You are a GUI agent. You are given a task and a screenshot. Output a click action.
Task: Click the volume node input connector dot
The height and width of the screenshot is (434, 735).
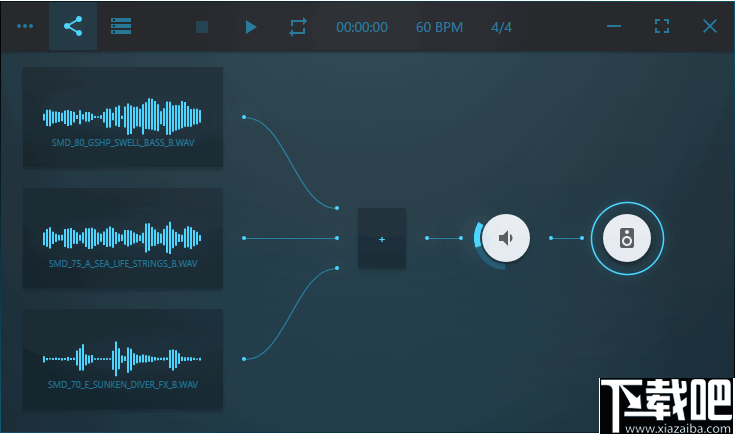461,238
